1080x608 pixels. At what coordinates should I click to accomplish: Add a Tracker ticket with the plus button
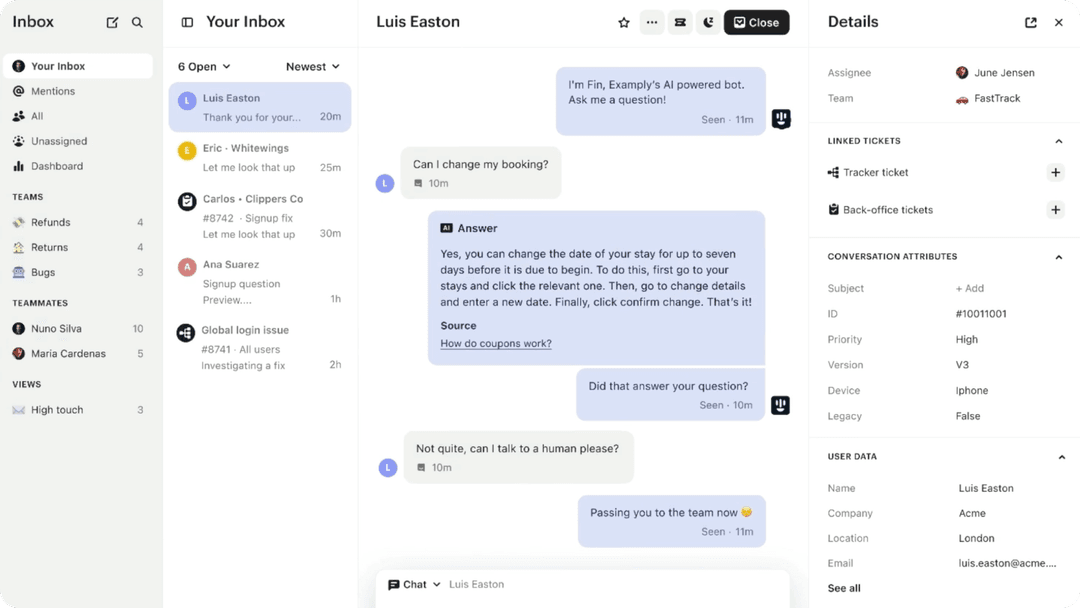tap(1056, 172)
